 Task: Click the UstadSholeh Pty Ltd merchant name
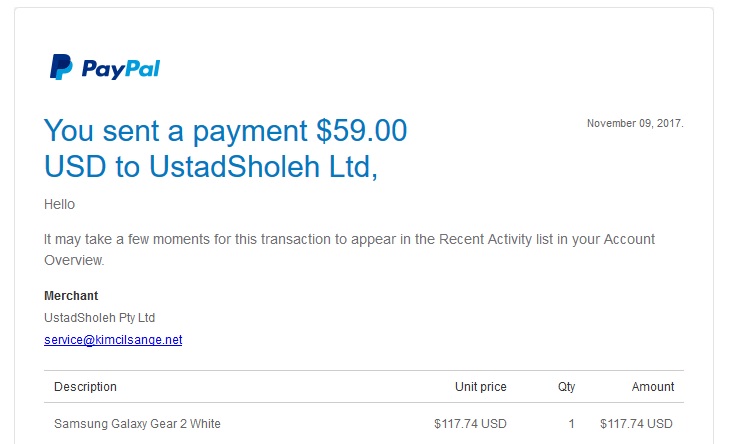tap(99, 318)
